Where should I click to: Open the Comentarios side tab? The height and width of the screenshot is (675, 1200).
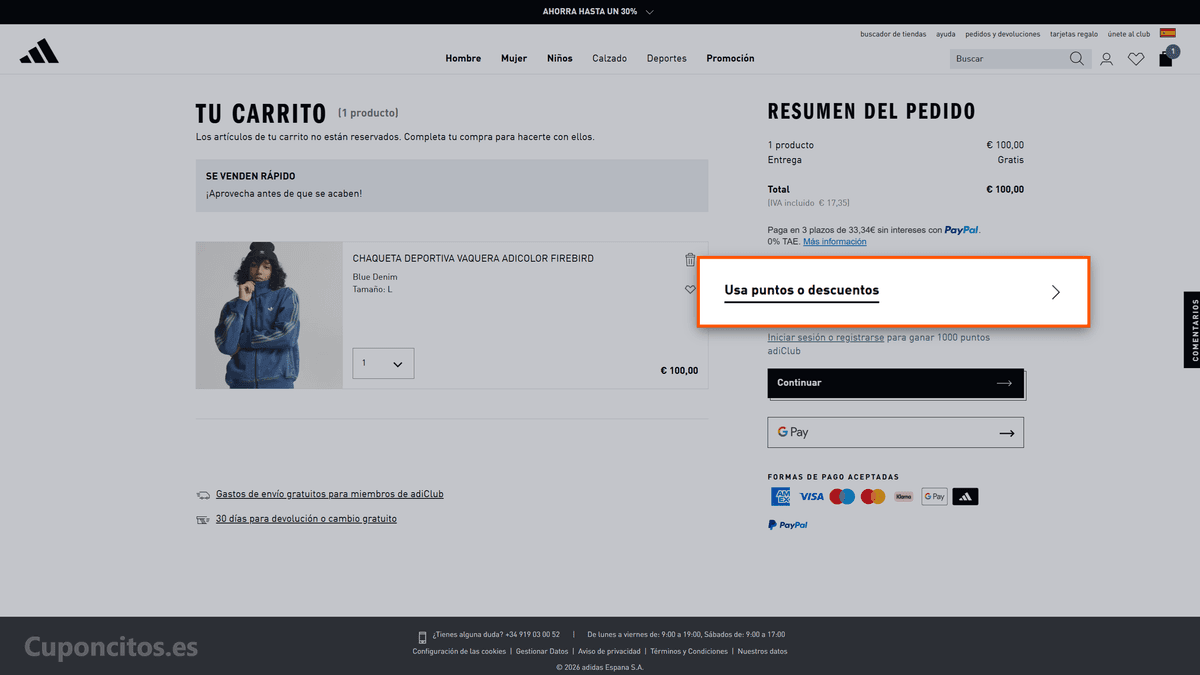[x=1192, y=330]
